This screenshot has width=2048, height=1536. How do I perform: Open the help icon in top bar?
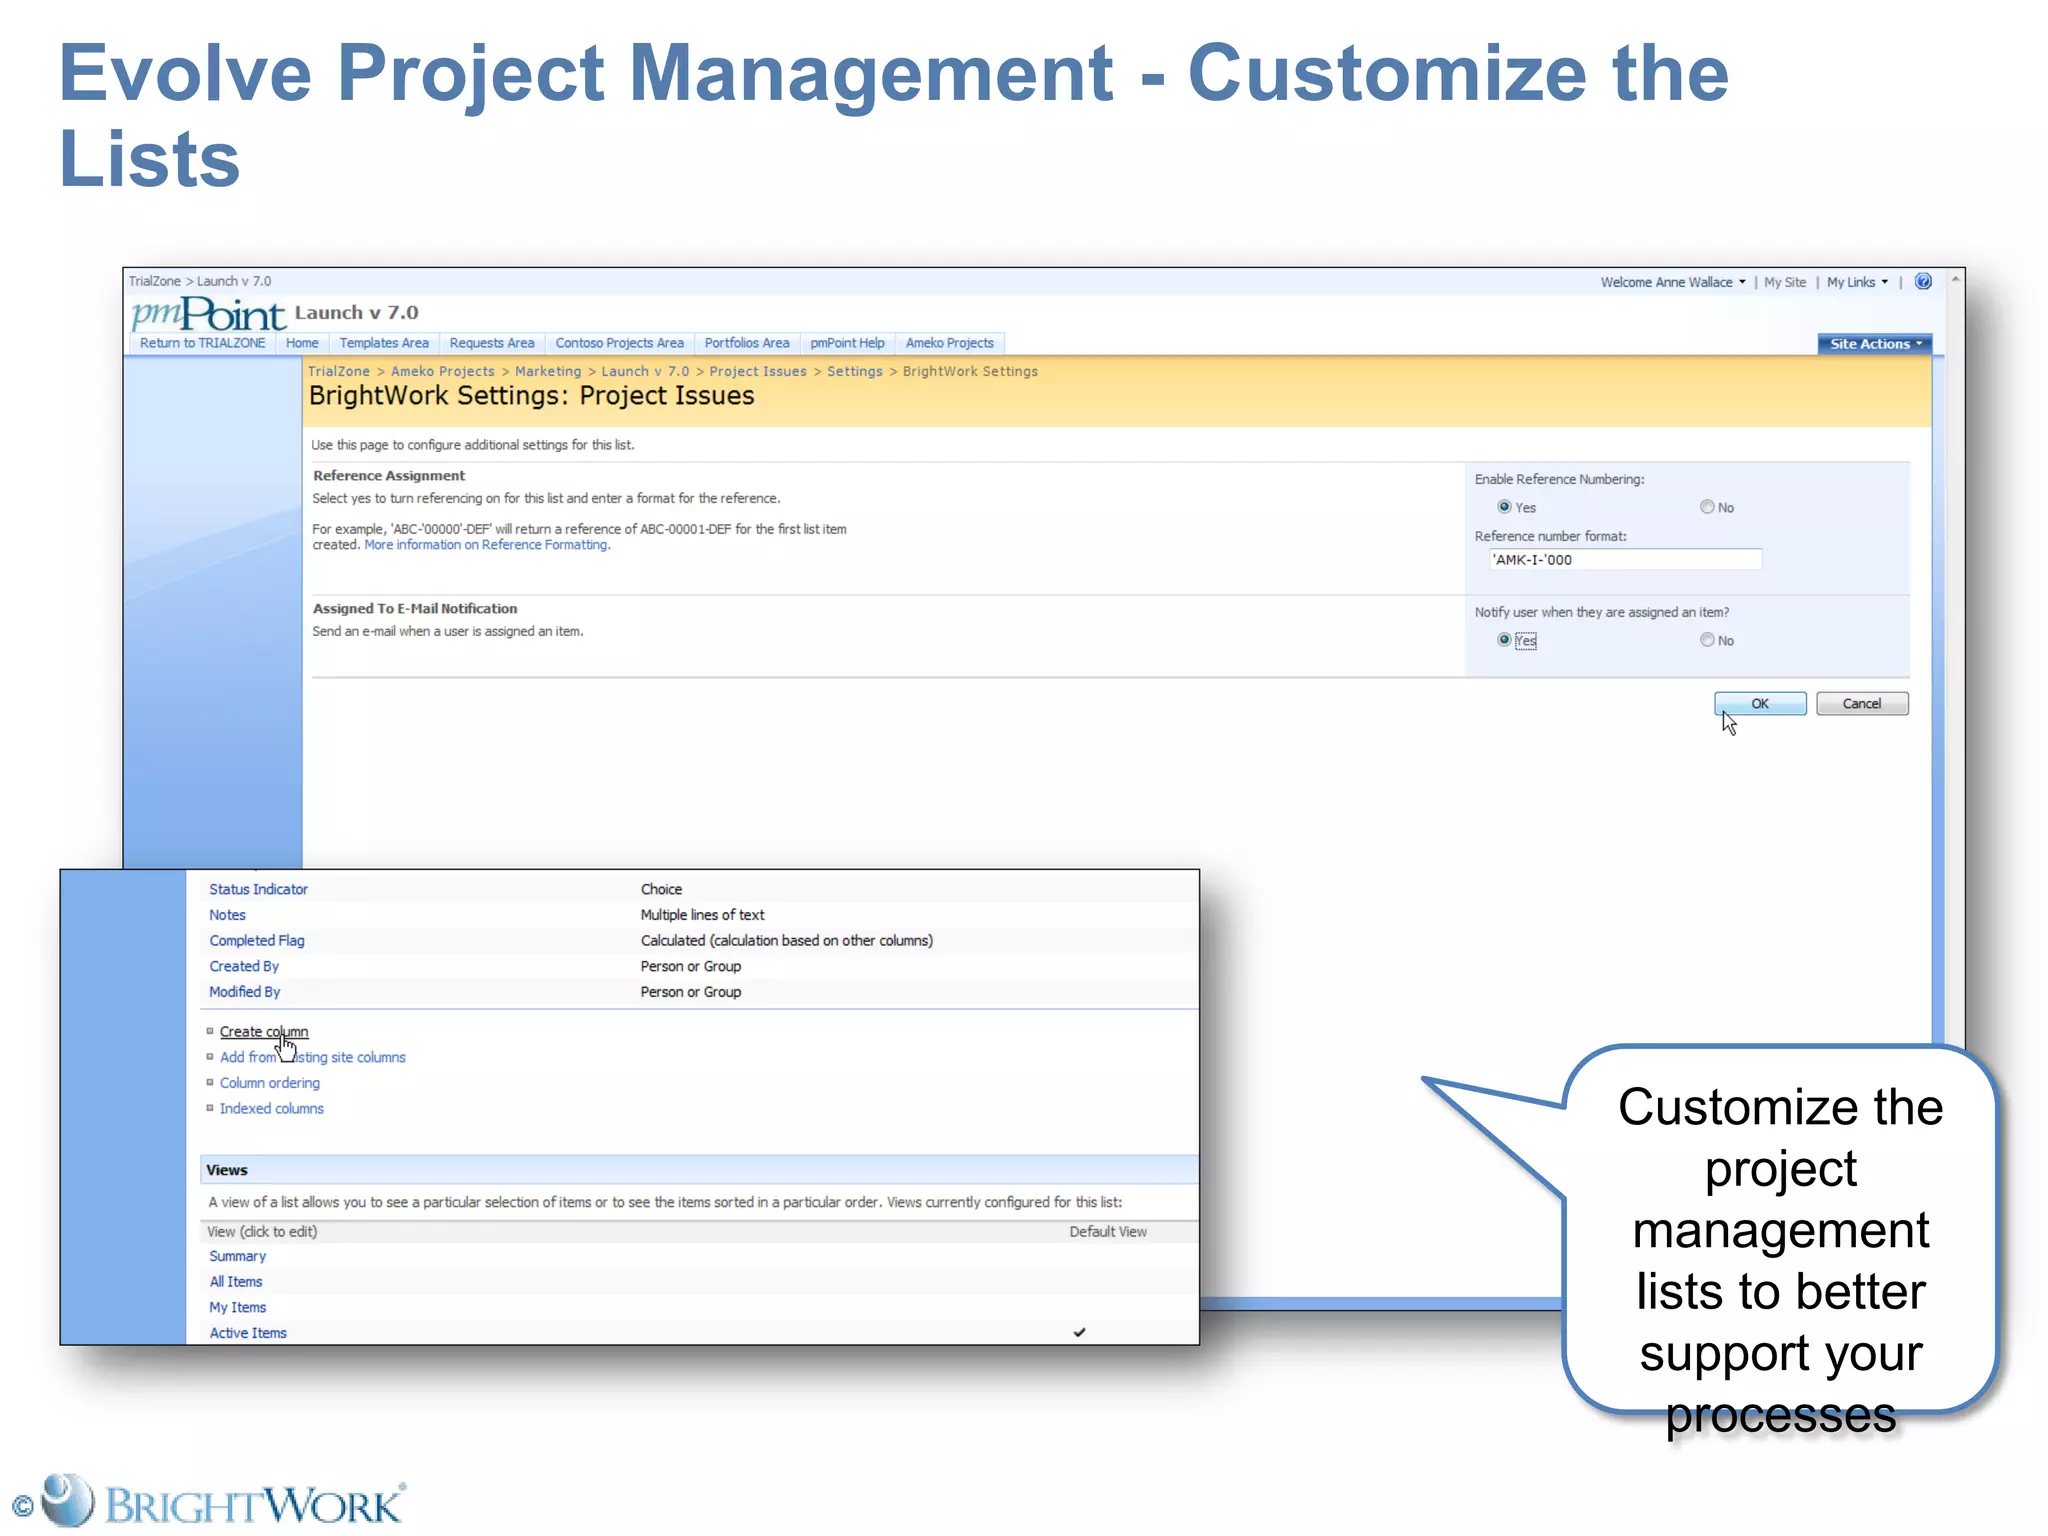[x=1922, y=281]
